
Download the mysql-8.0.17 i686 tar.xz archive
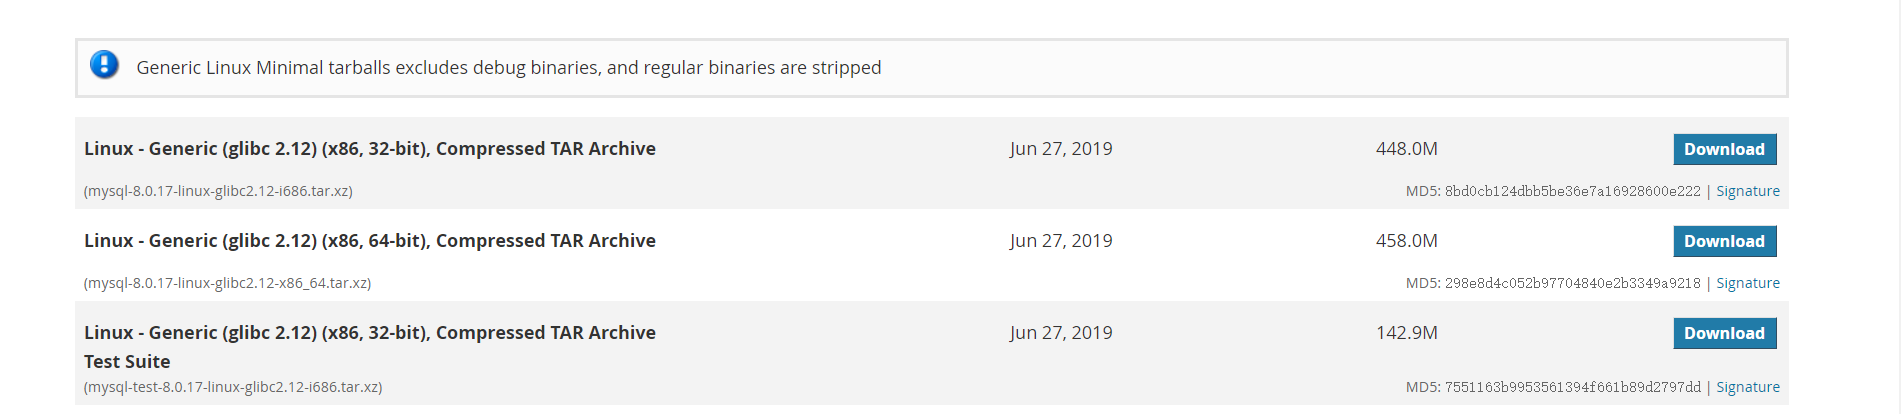point(1724,149)
